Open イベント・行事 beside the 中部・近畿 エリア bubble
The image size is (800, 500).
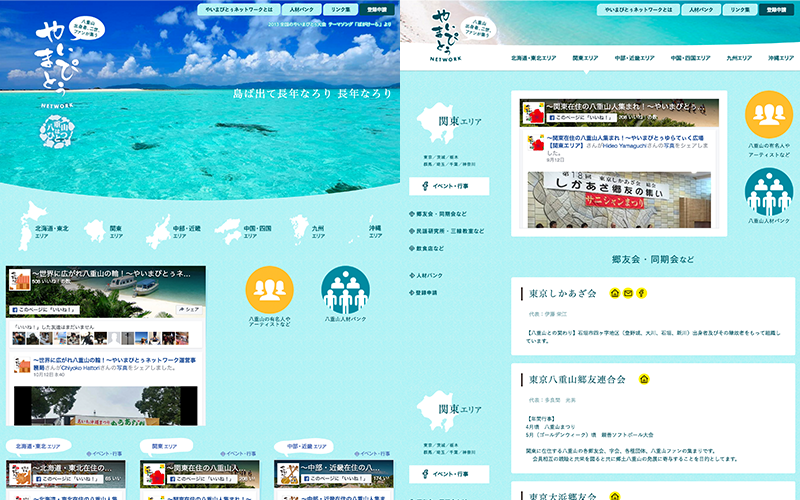[372, 454]
